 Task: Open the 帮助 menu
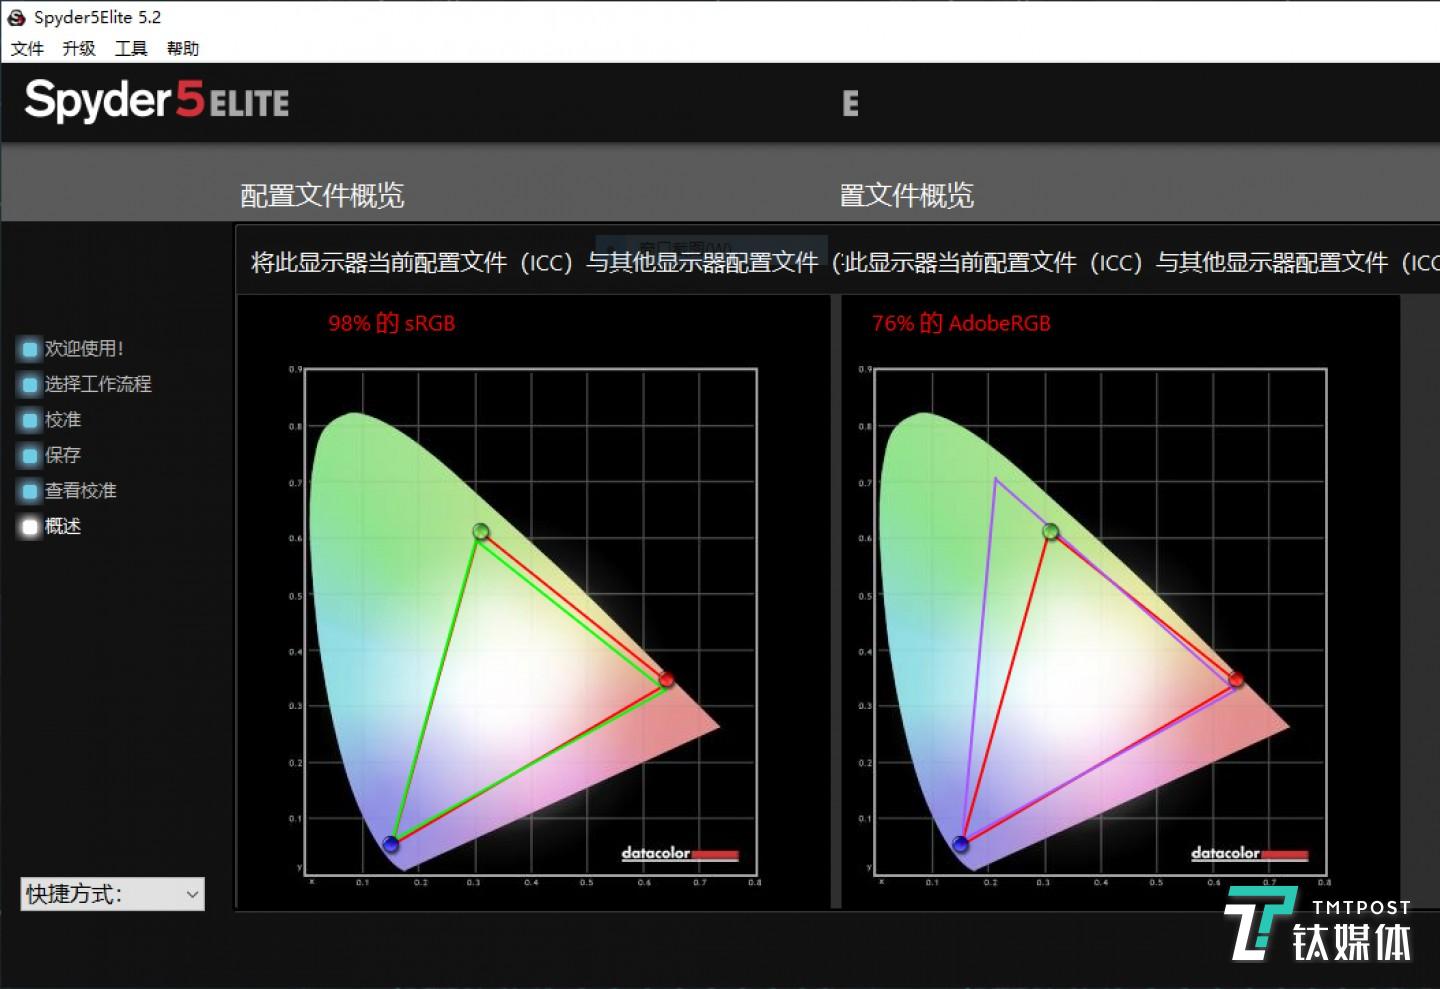(x=183, y=48)
